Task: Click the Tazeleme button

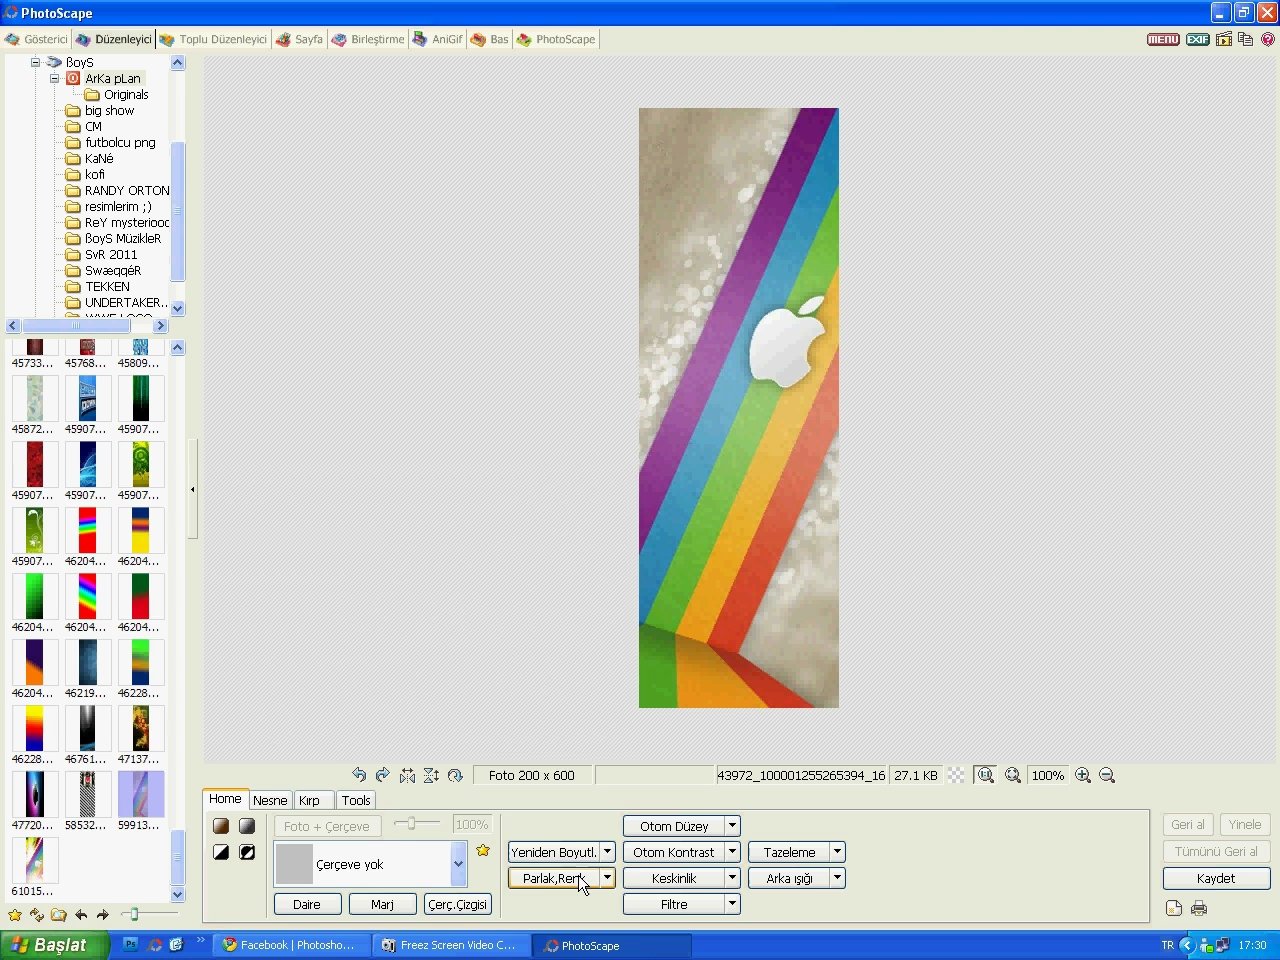Action: (789, 852)
